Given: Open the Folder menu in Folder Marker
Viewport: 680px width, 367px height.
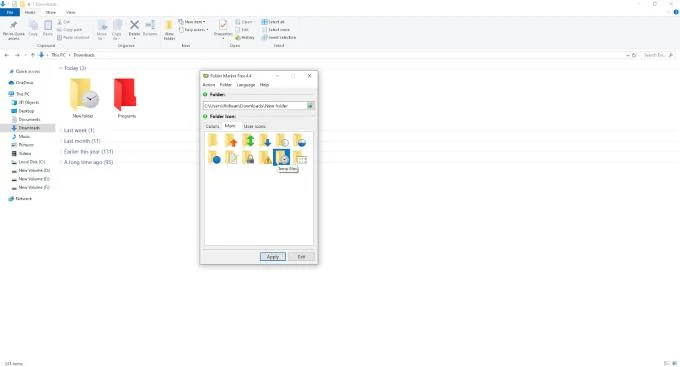Looking at the screenshot, I should 226,85.
